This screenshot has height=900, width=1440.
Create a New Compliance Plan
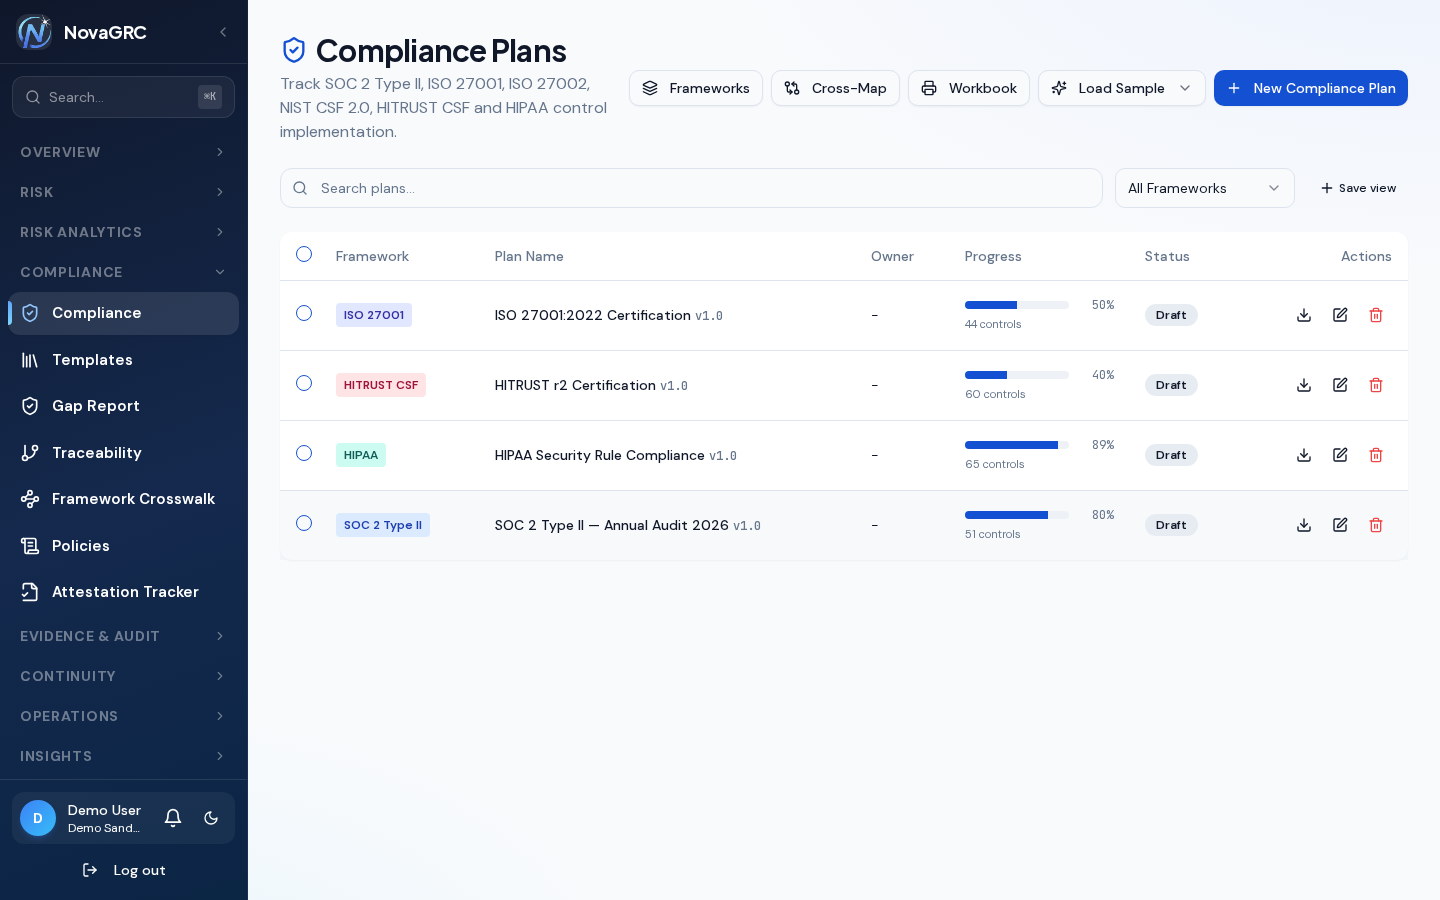(x=1311, y=88)
